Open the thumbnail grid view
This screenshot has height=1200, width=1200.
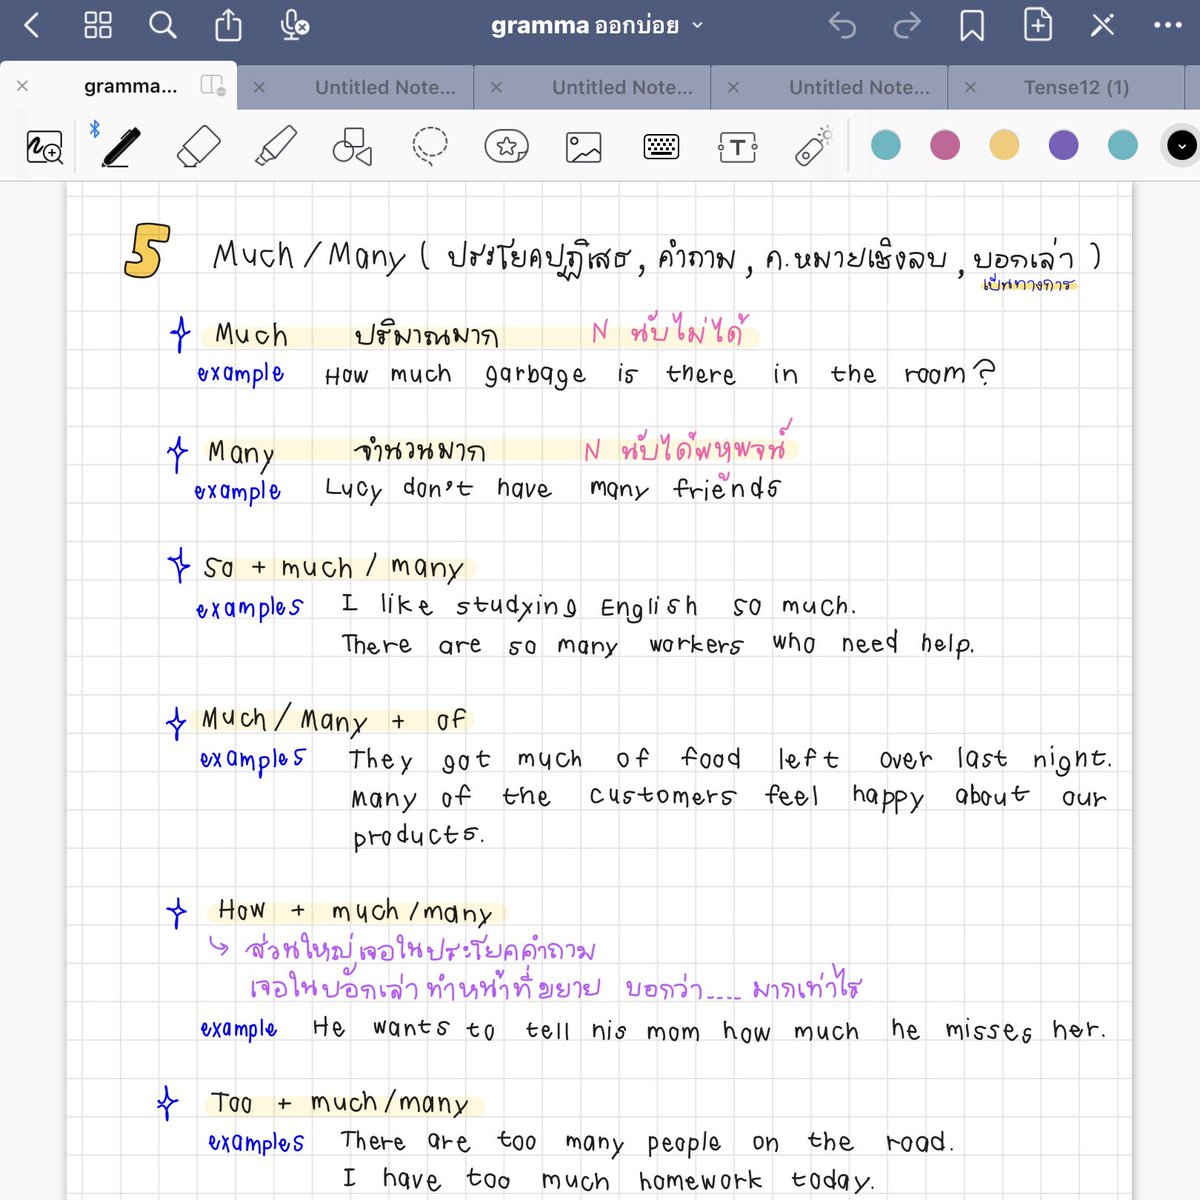point(98,25)
